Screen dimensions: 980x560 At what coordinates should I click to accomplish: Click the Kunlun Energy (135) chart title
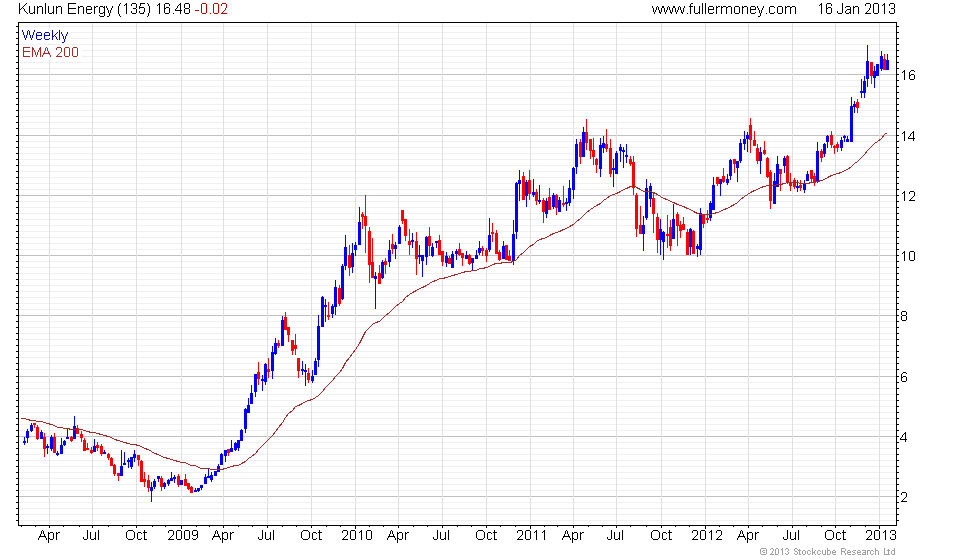(85, 9)
